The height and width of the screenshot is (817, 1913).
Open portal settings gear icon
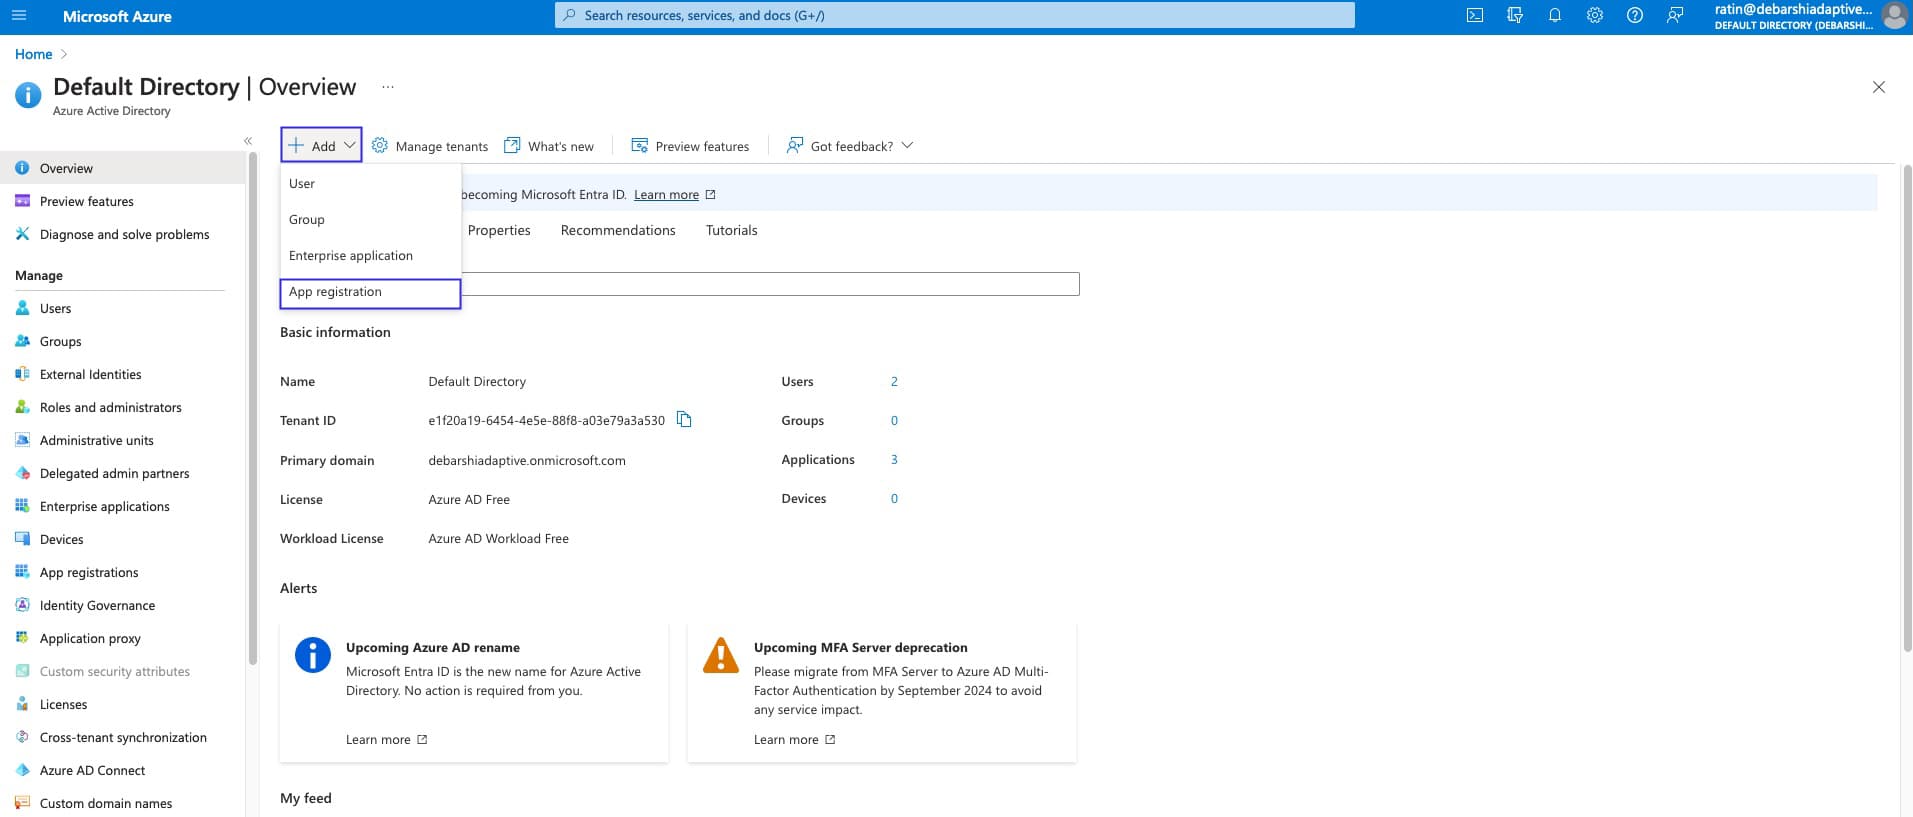point(1595,16)
